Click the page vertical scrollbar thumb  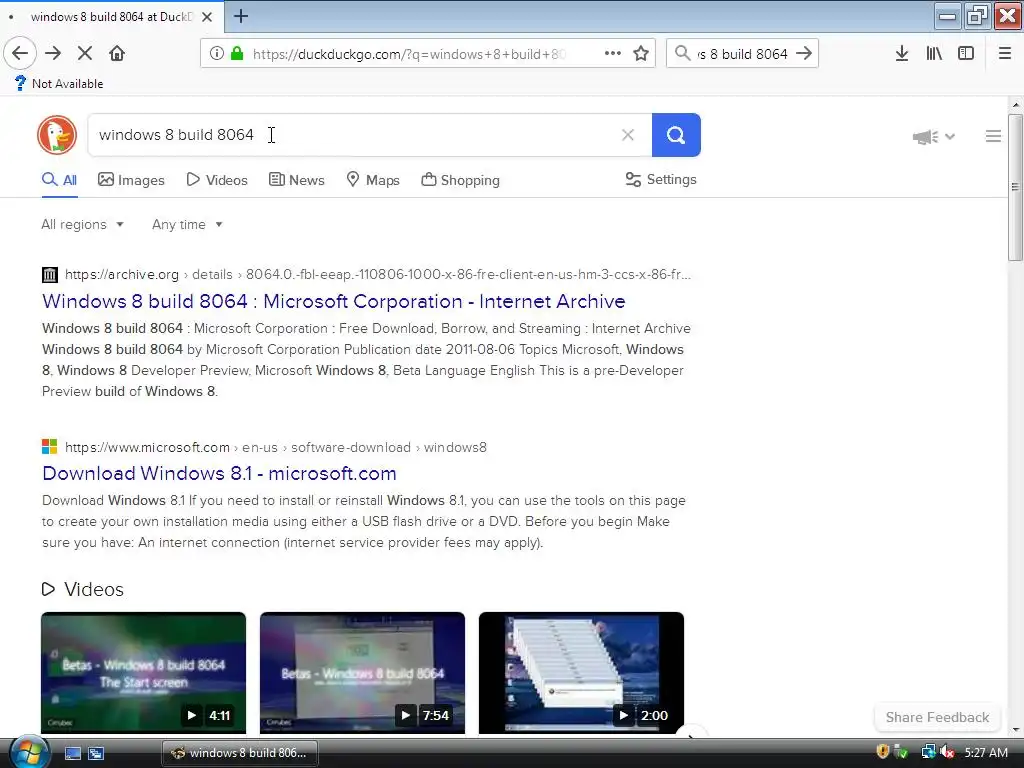pos(1016,188)
